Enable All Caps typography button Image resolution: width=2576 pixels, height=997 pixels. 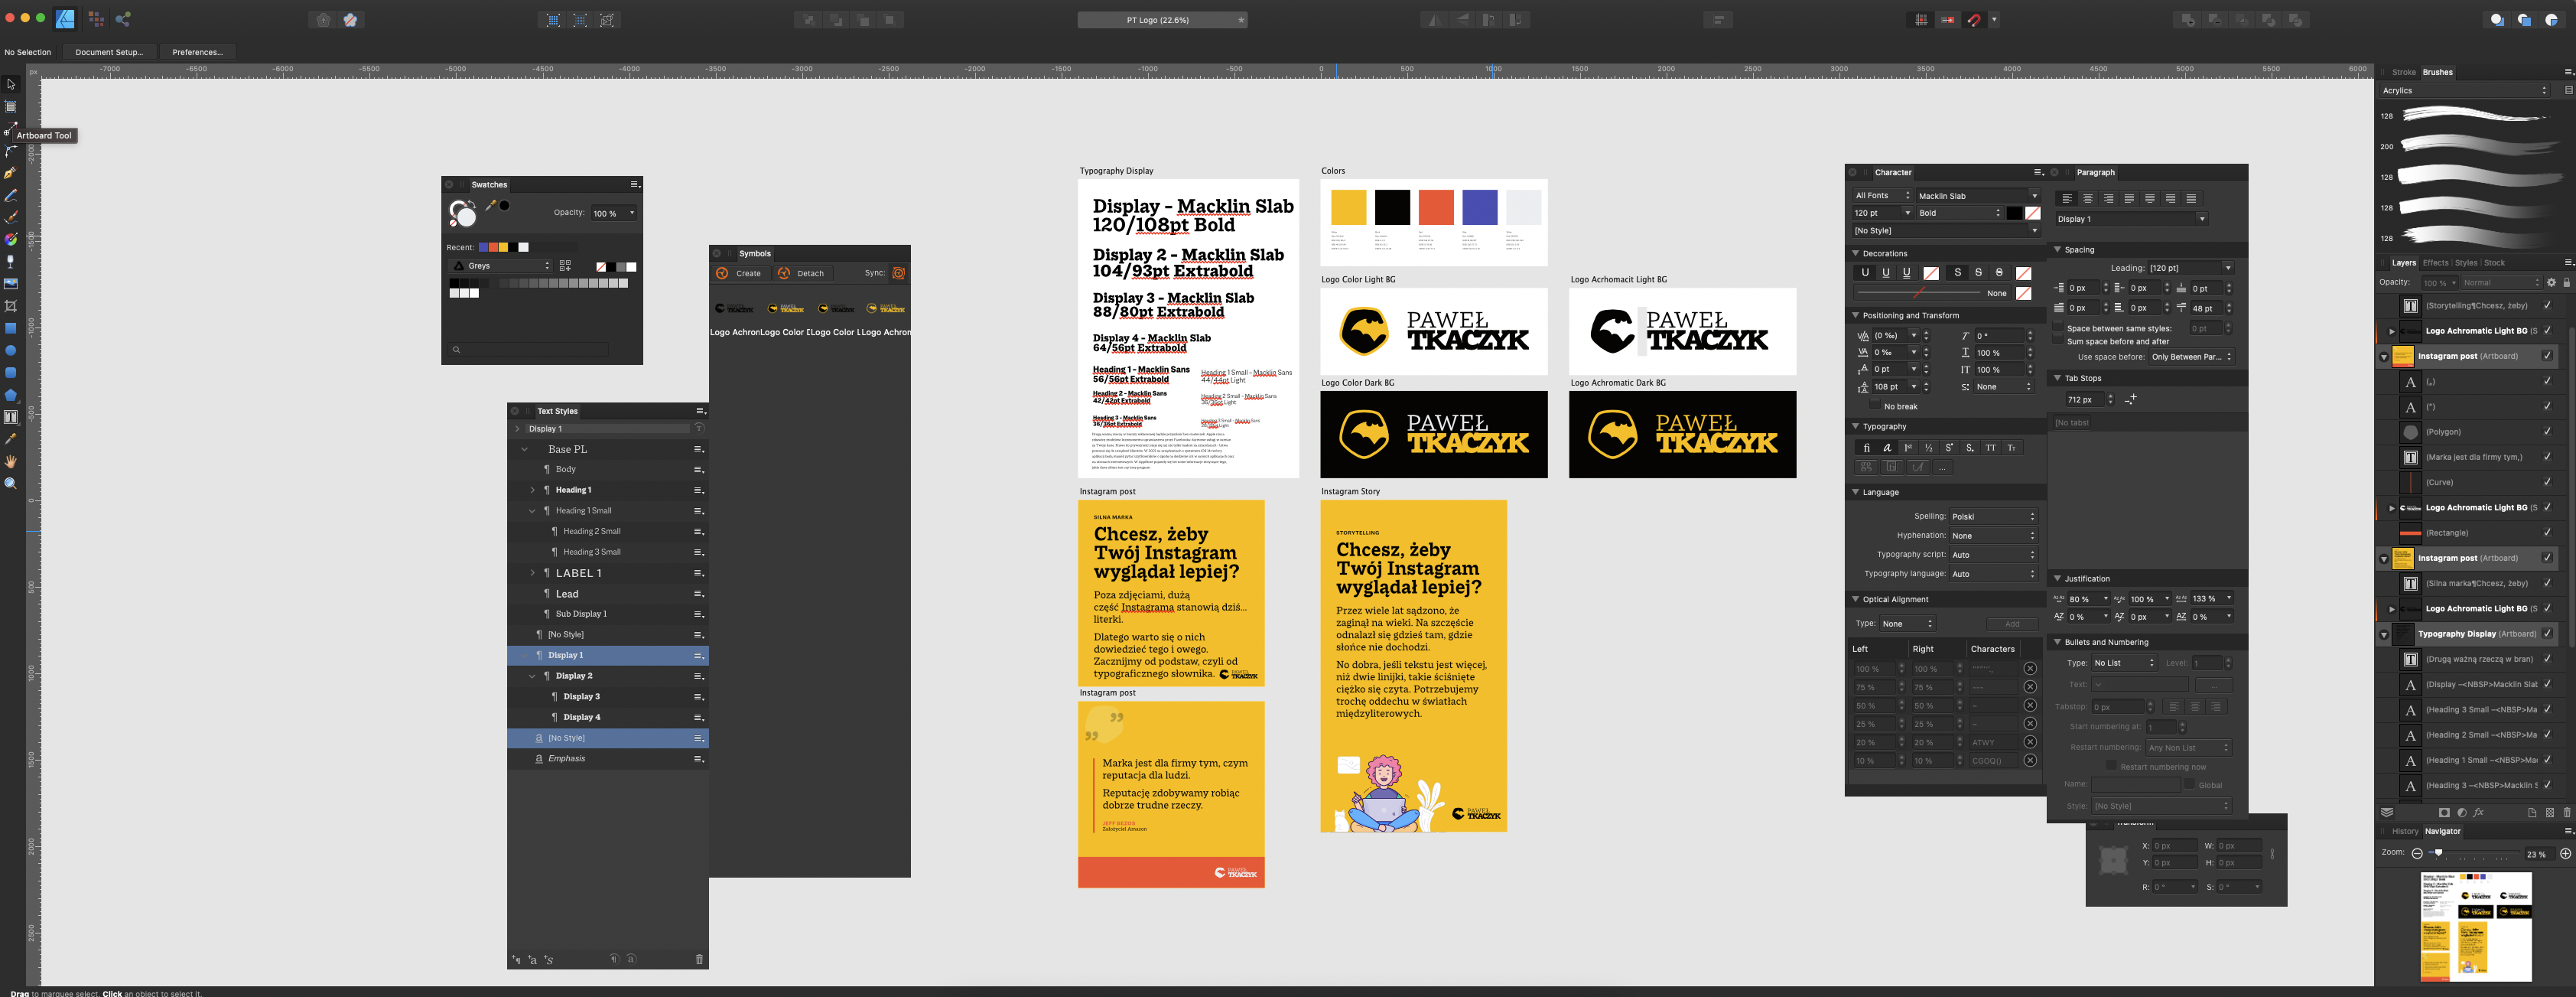point(1991,447)
